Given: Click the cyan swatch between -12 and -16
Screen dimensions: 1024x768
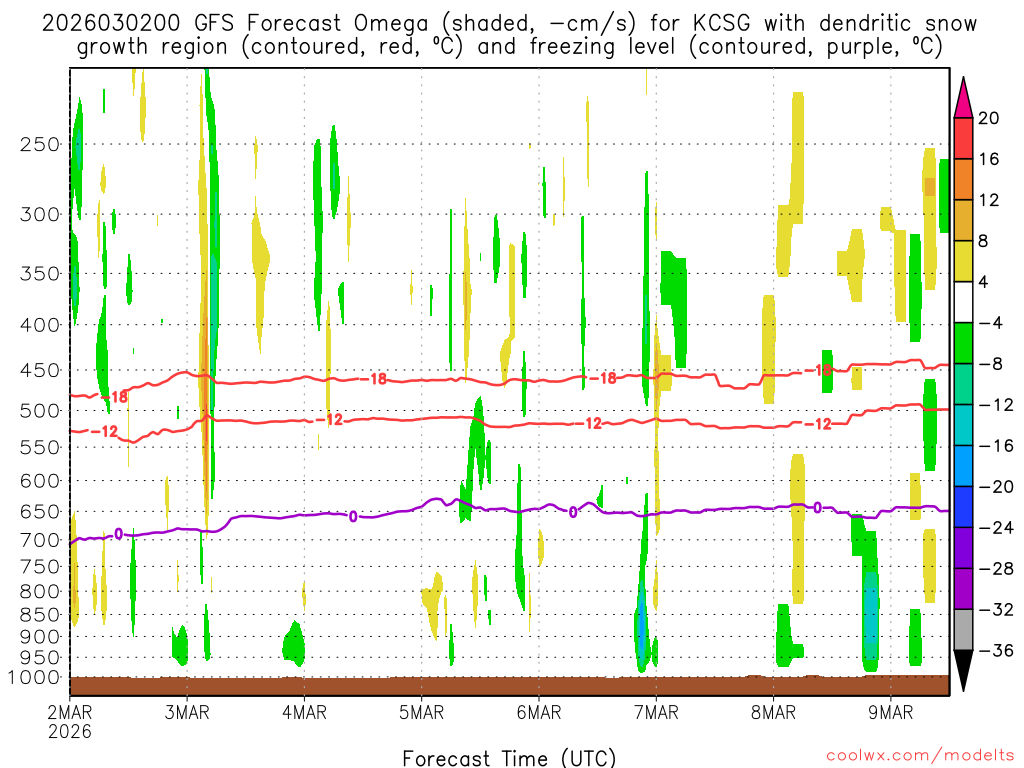Looking at the screenshot, I should tap(963, 425).
